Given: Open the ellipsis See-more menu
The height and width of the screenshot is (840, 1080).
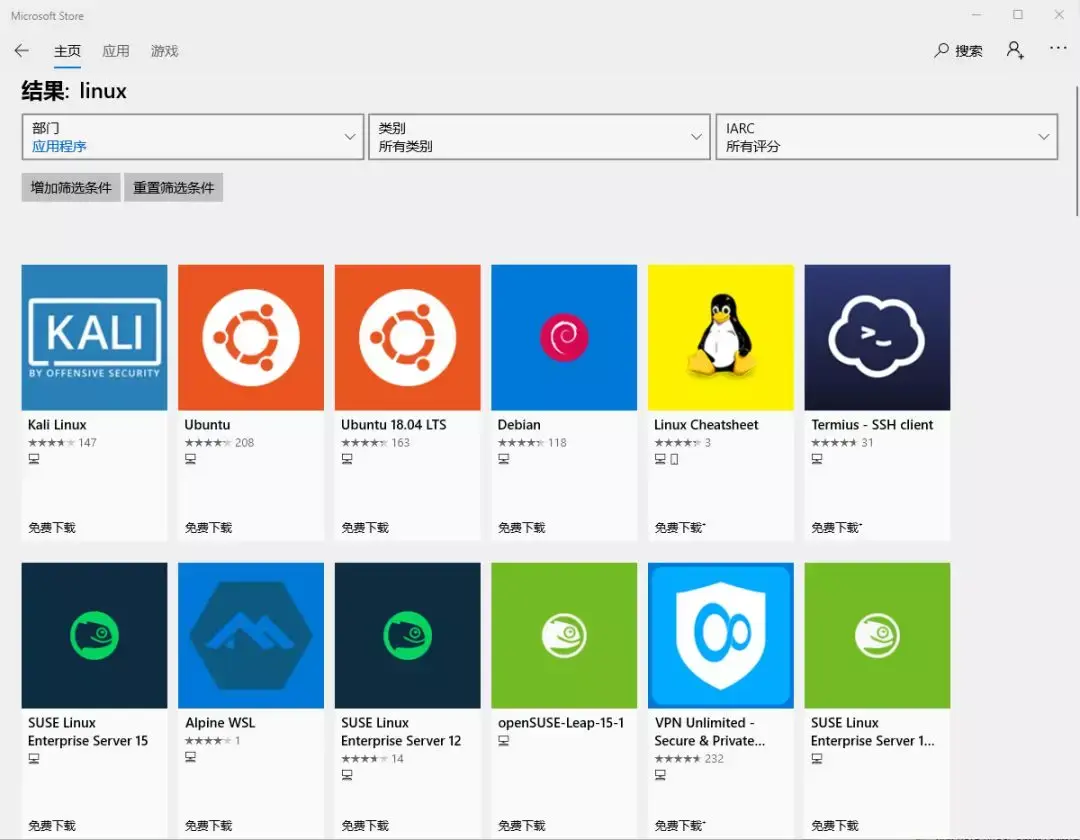Looking at the screenshot, I should point(1057,49).
